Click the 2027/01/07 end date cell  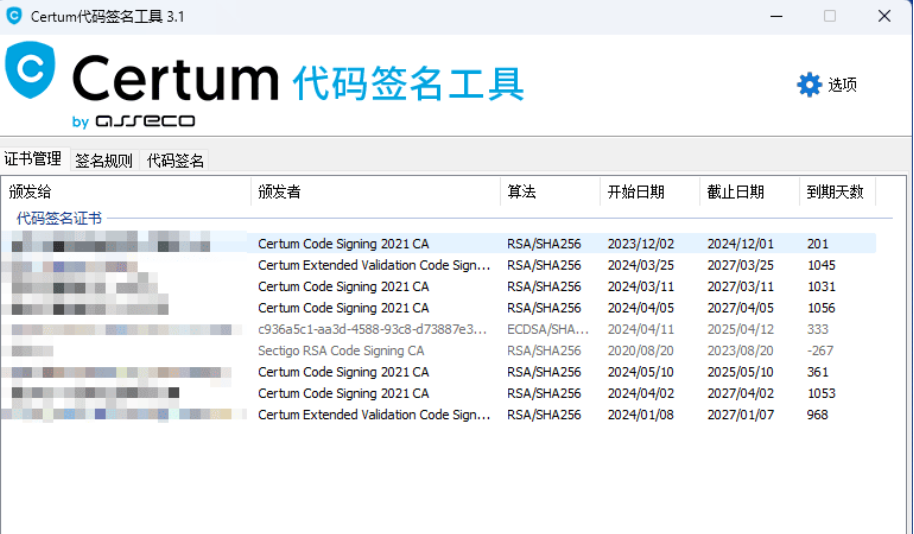[740, 414]
